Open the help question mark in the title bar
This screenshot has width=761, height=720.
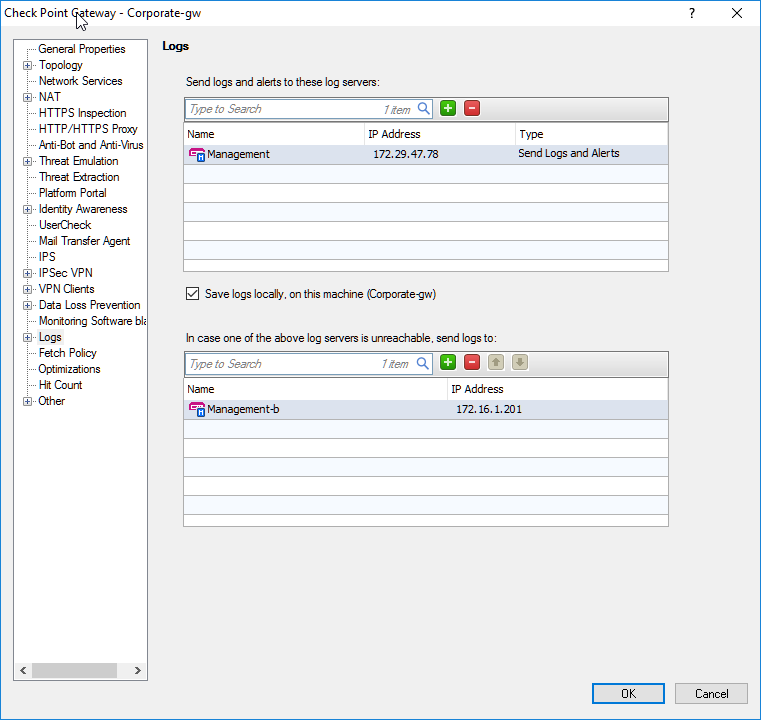pos(692,13)
